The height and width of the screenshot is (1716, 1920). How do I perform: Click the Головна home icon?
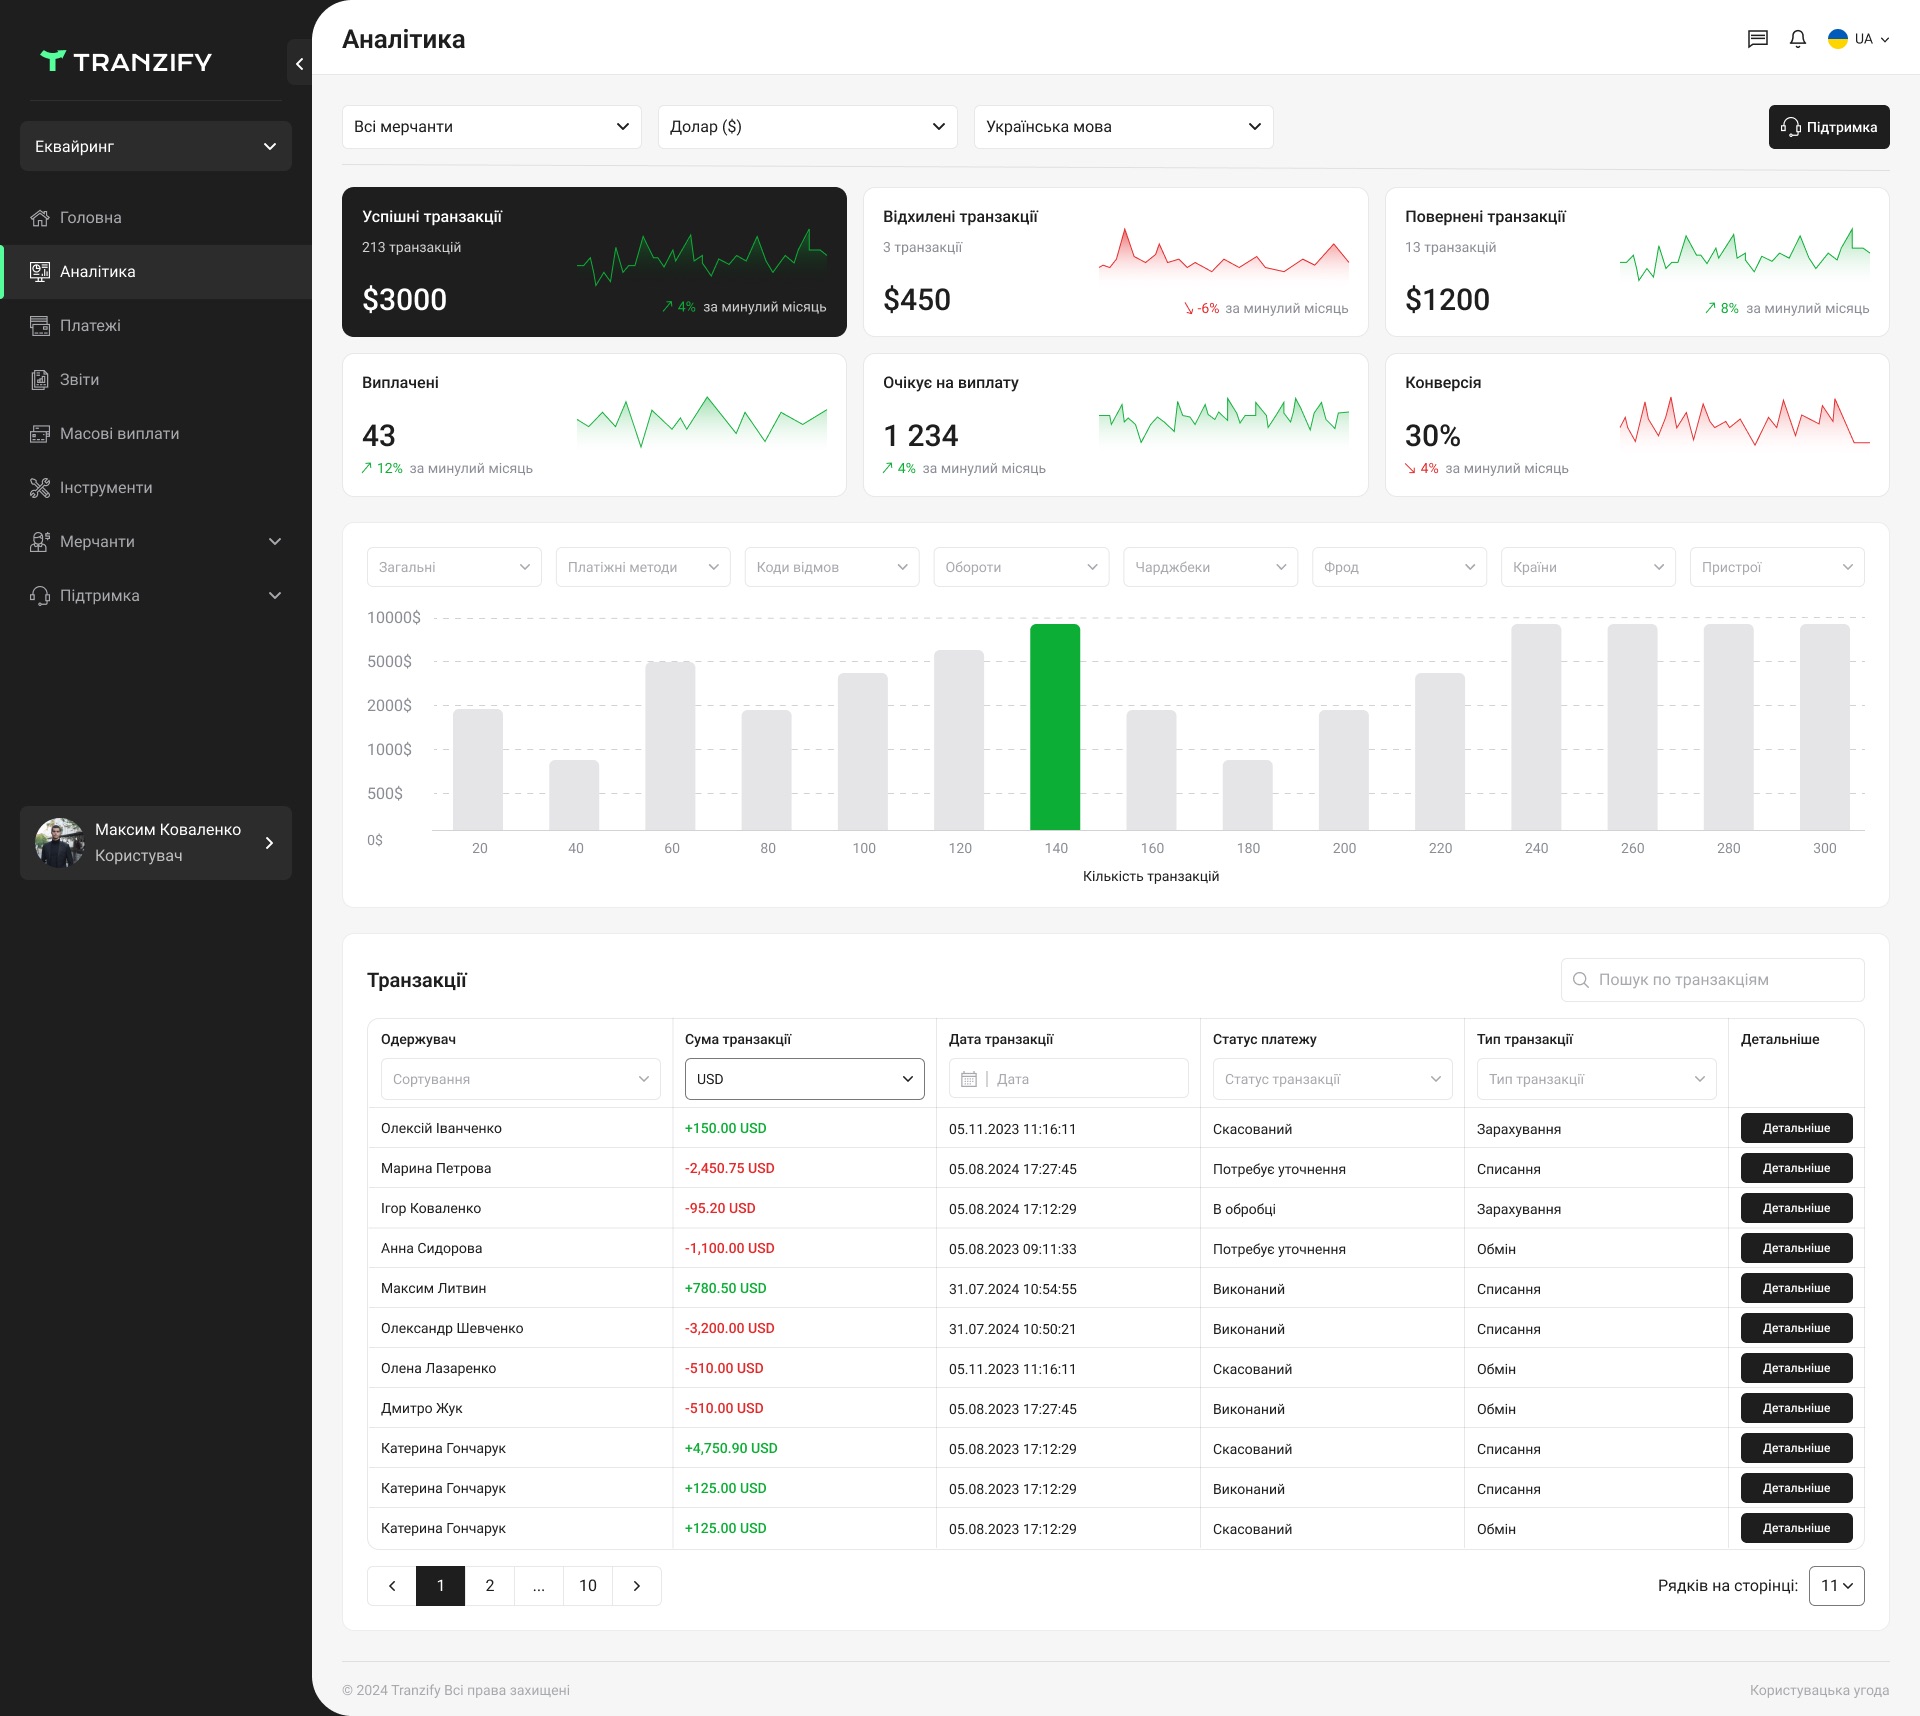tap(40, 218)
